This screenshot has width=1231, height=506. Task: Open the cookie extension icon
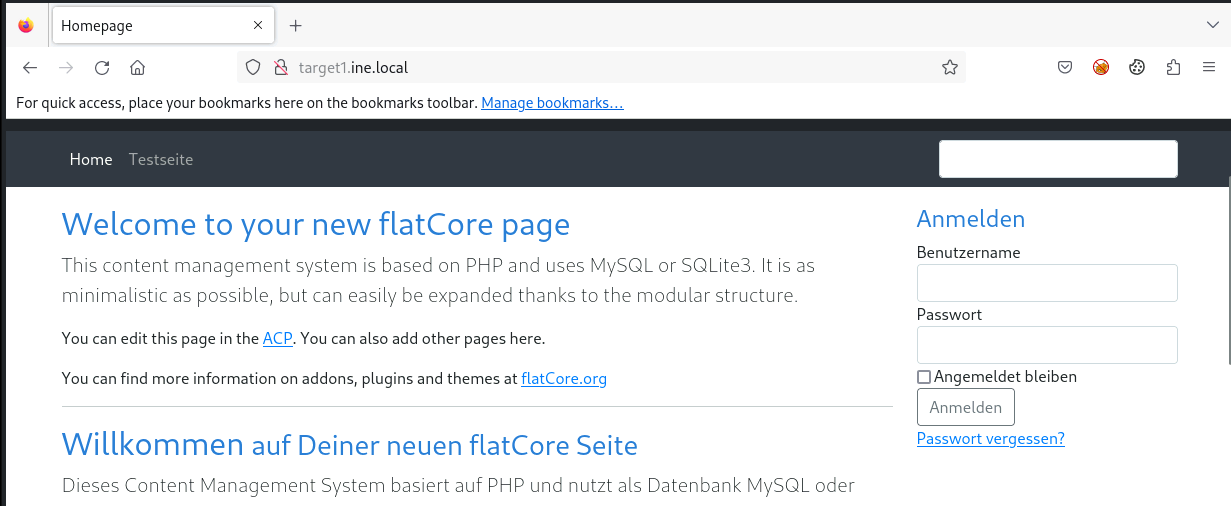pyautogui.click(x=1137, y=68)
